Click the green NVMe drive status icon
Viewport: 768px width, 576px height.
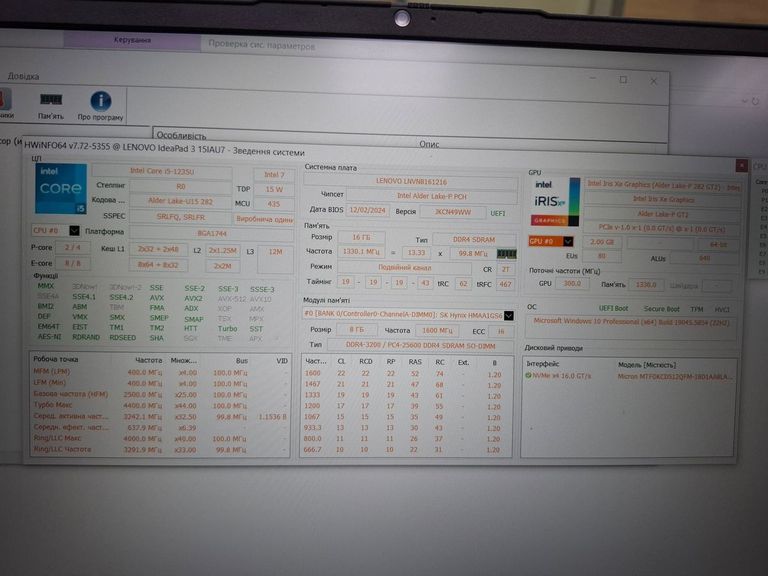(x=529, y=375)
